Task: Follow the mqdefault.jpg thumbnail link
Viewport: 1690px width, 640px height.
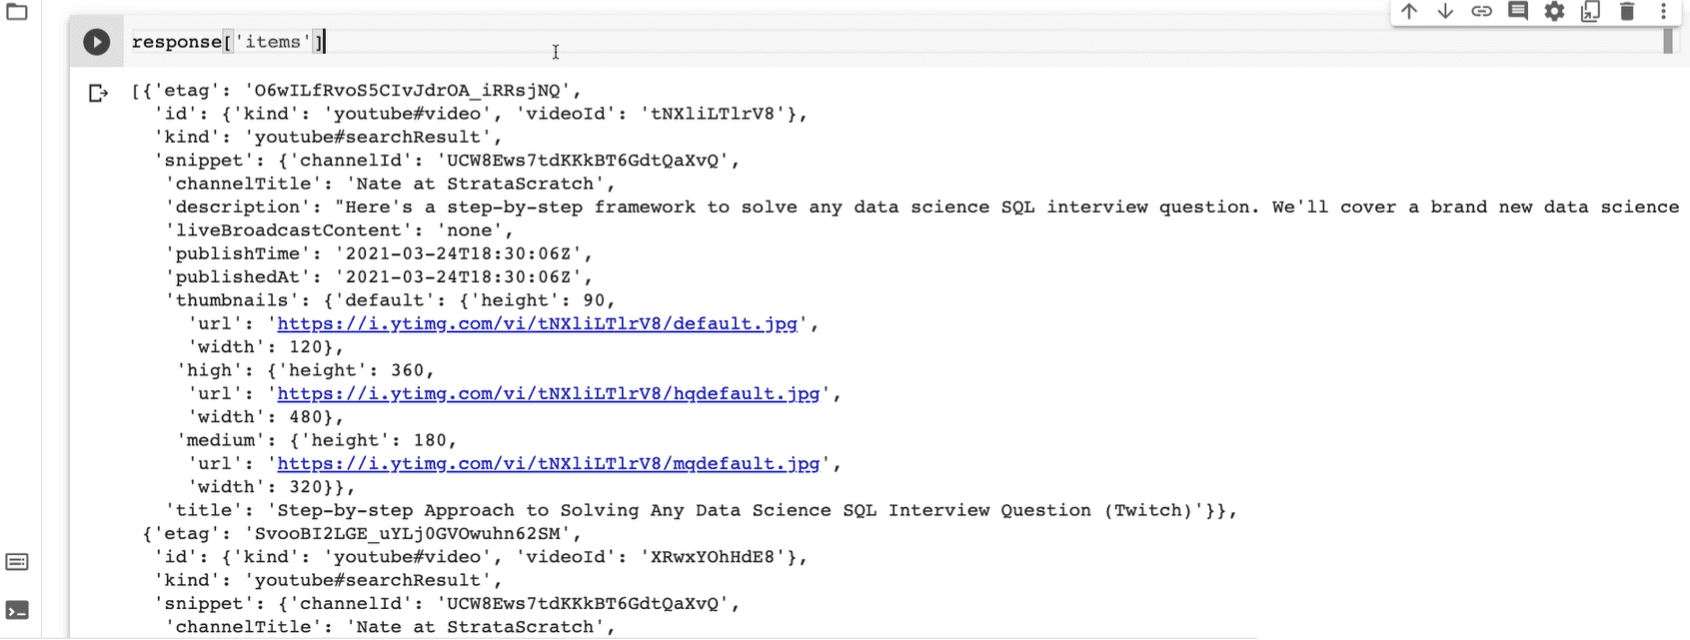Action: [548, 464]
